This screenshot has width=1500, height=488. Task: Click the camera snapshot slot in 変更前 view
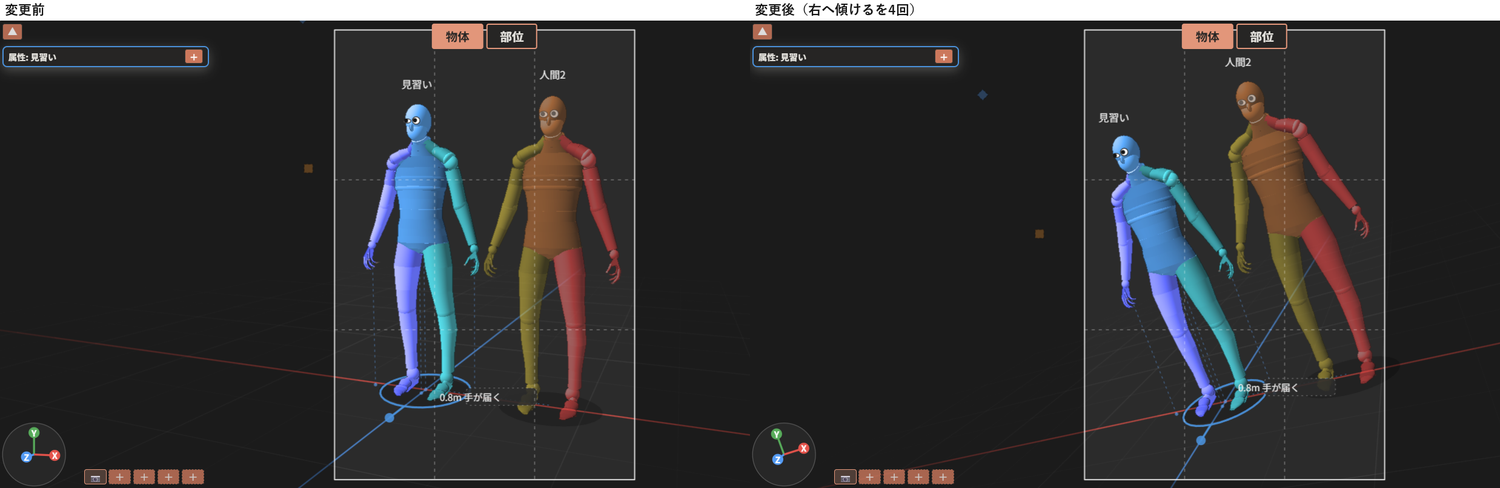[95, 477]
